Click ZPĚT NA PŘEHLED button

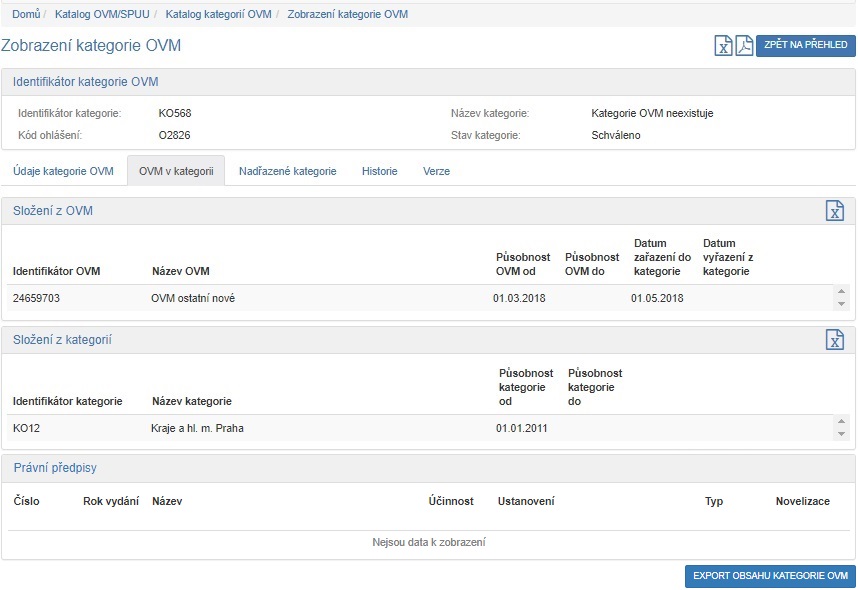[x=806, y=46]
